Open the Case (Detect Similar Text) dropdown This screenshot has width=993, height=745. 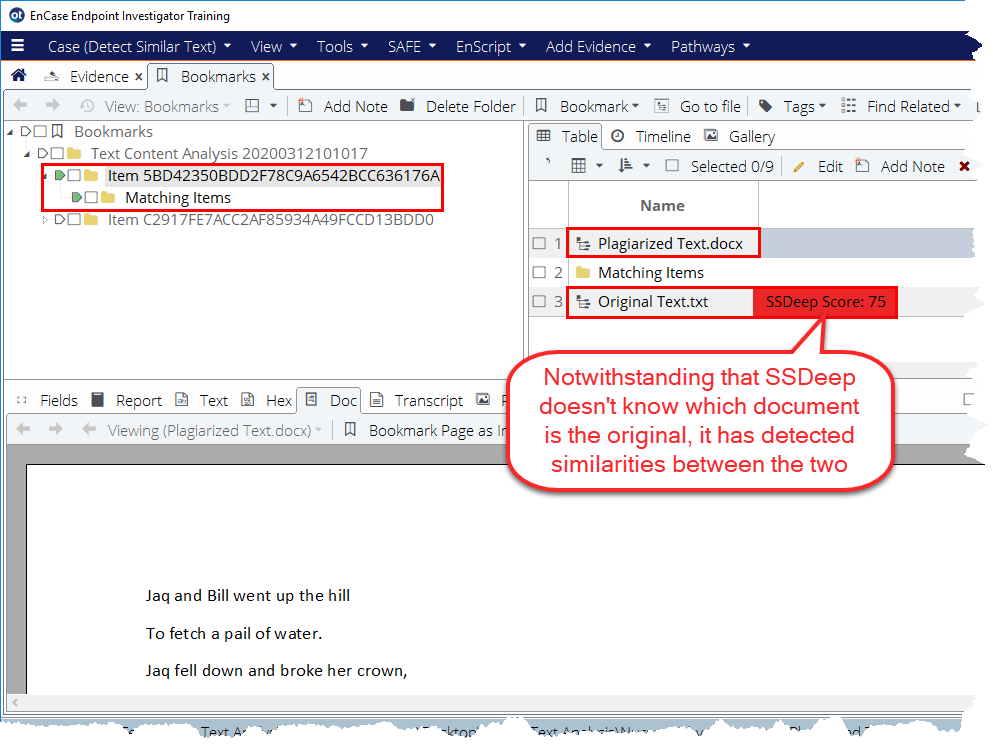[x=139, y=46]
